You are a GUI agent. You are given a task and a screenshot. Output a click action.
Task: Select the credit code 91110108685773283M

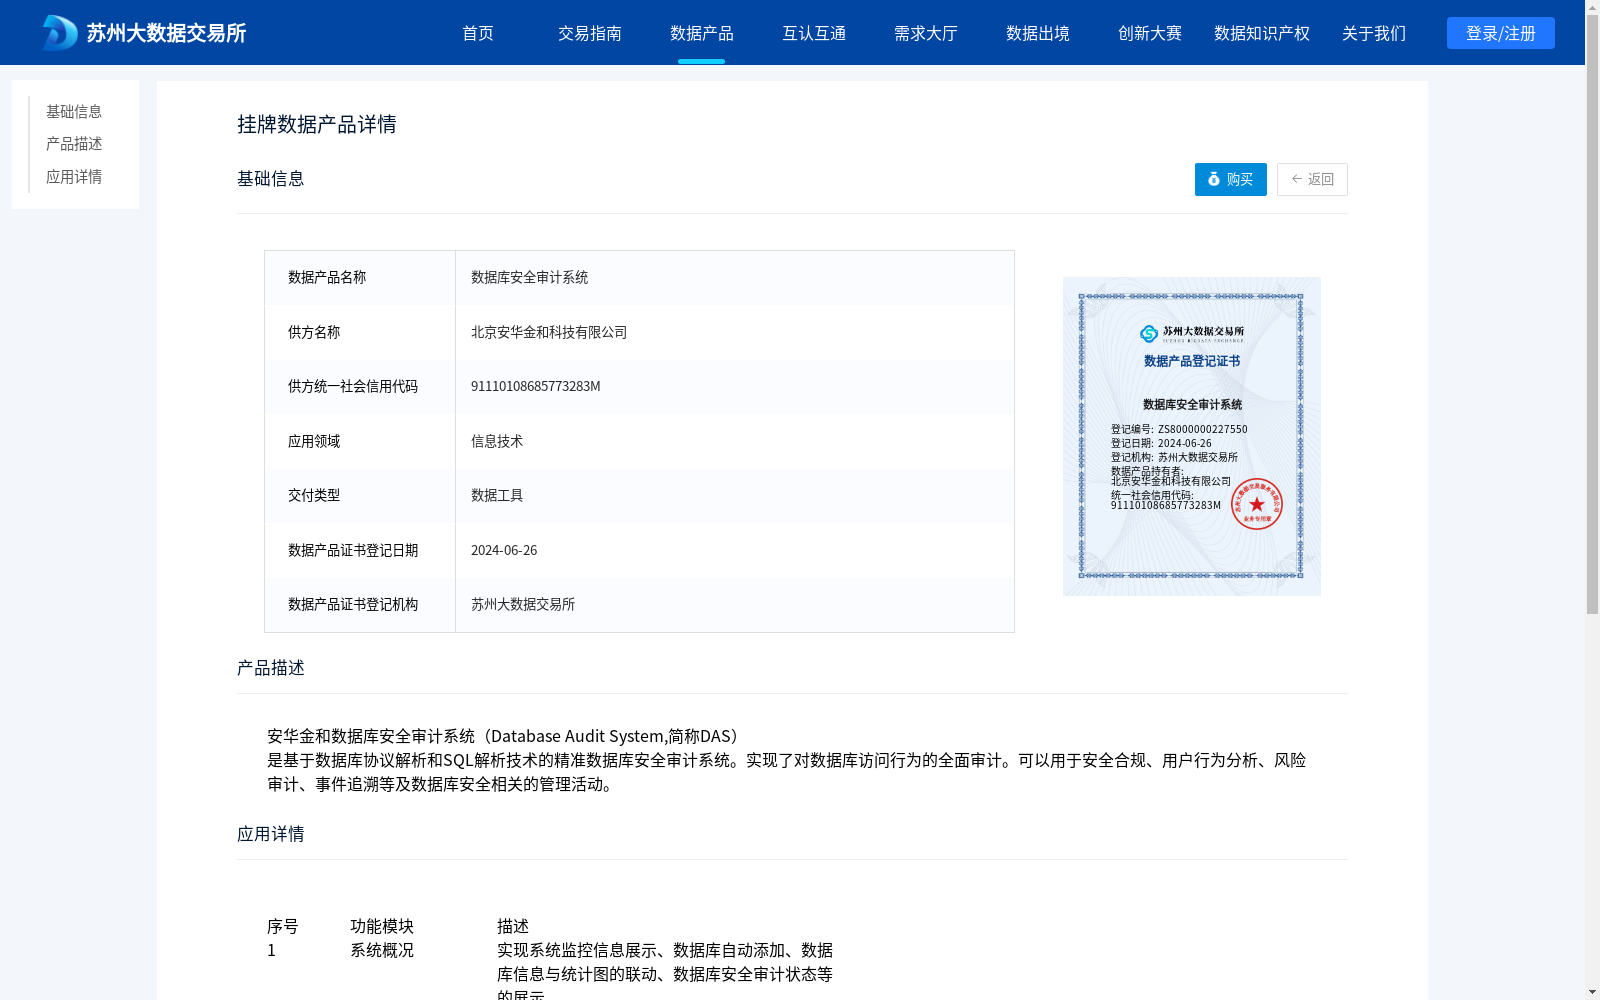coord(536,386)
